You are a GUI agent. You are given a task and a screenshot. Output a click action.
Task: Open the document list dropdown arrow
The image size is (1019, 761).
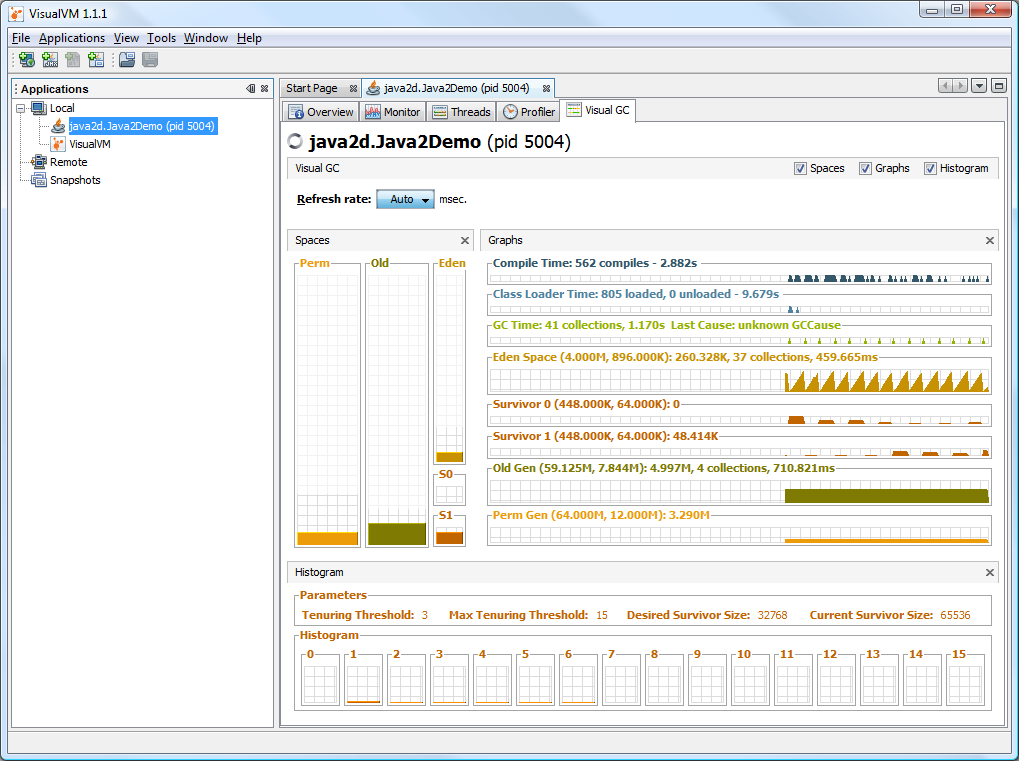(979, 86)
